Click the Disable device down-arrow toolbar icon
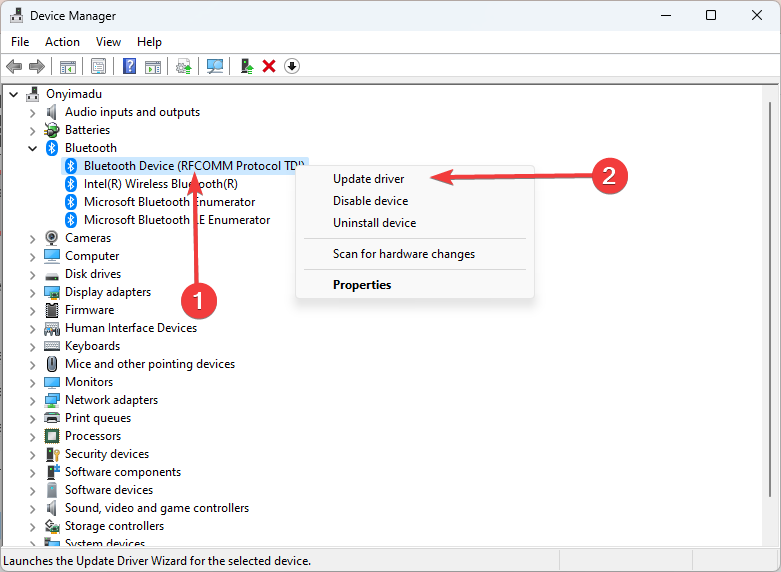The width and height of the screenshot is (781, 572). coord(292,66)
